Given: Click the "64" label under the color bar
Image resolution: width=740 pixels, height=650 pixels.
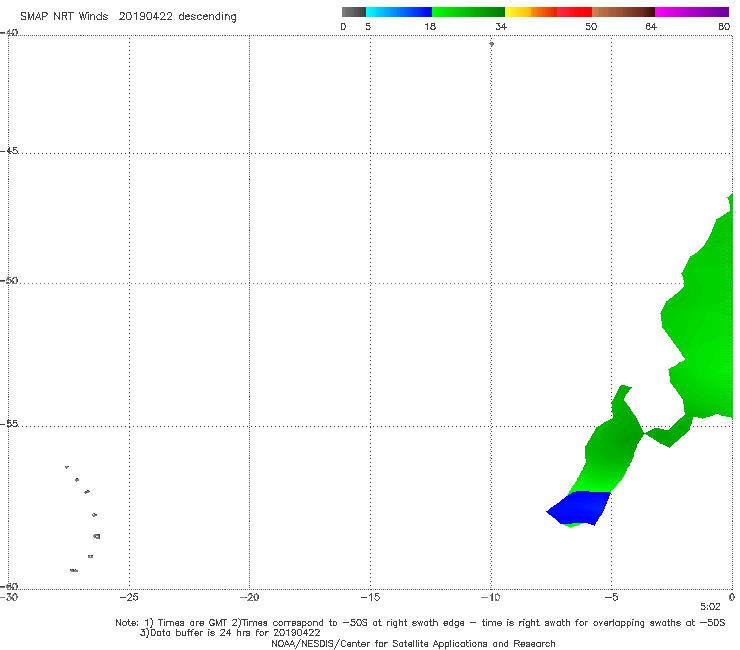Looking at the screenshot, I should tap(651, 26).
